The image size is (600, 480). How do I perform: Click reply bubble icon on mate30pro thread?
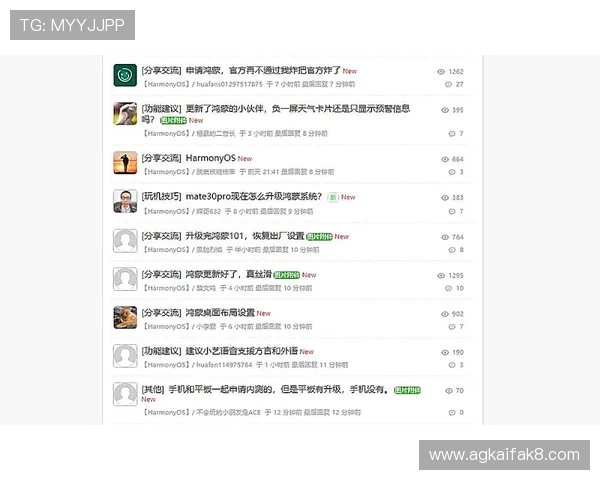[x=452, y=211]
